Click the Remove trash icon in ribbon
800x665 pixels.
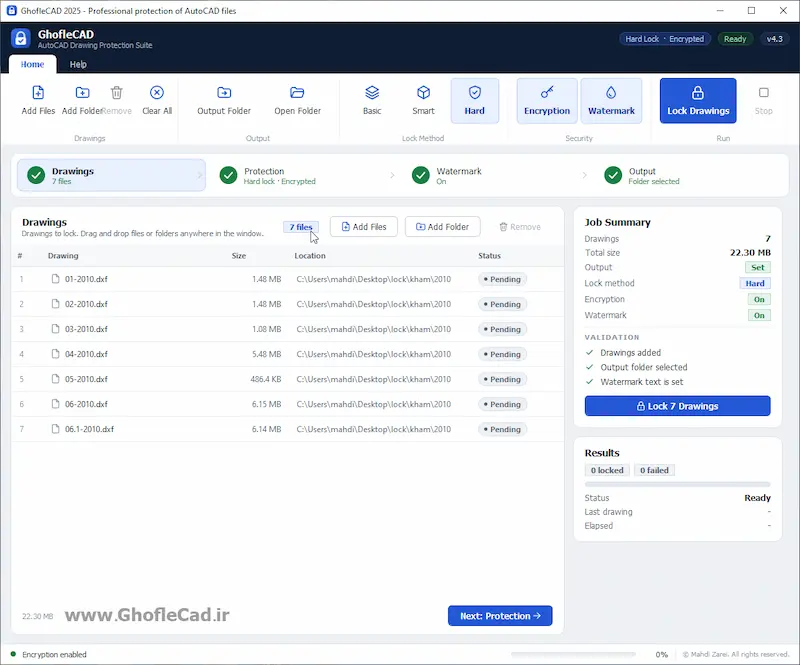click(117, 92)
